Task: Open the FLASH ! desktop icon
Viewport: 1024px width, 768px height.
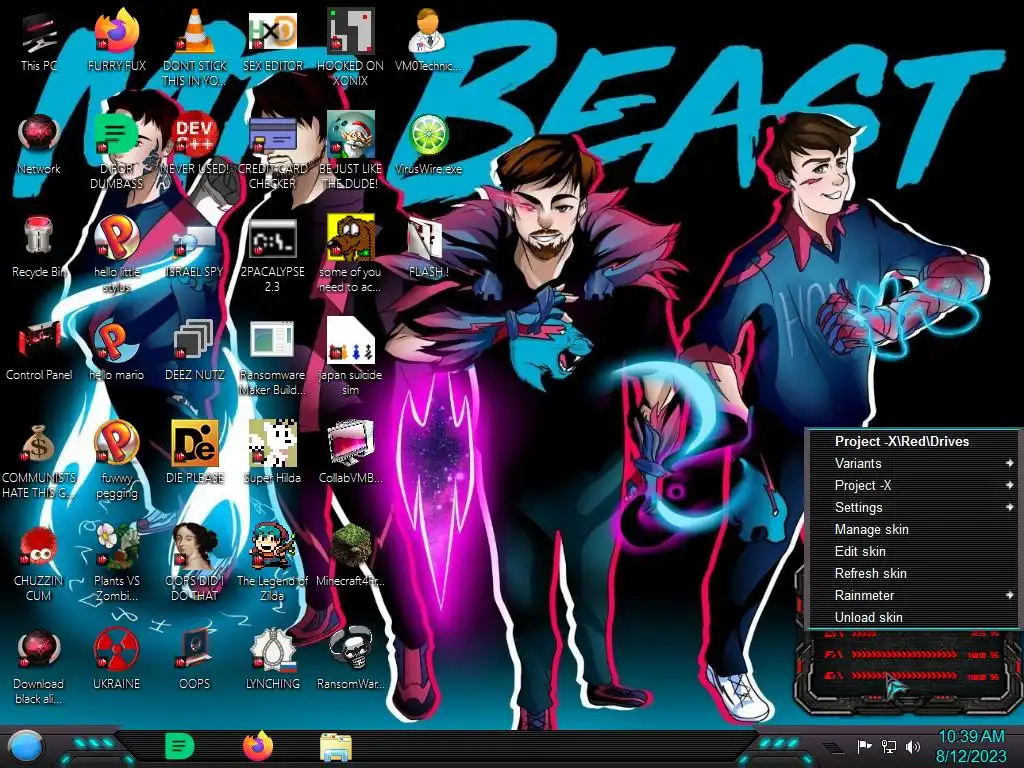Action: pyautogui.click(x=428, y=248)
